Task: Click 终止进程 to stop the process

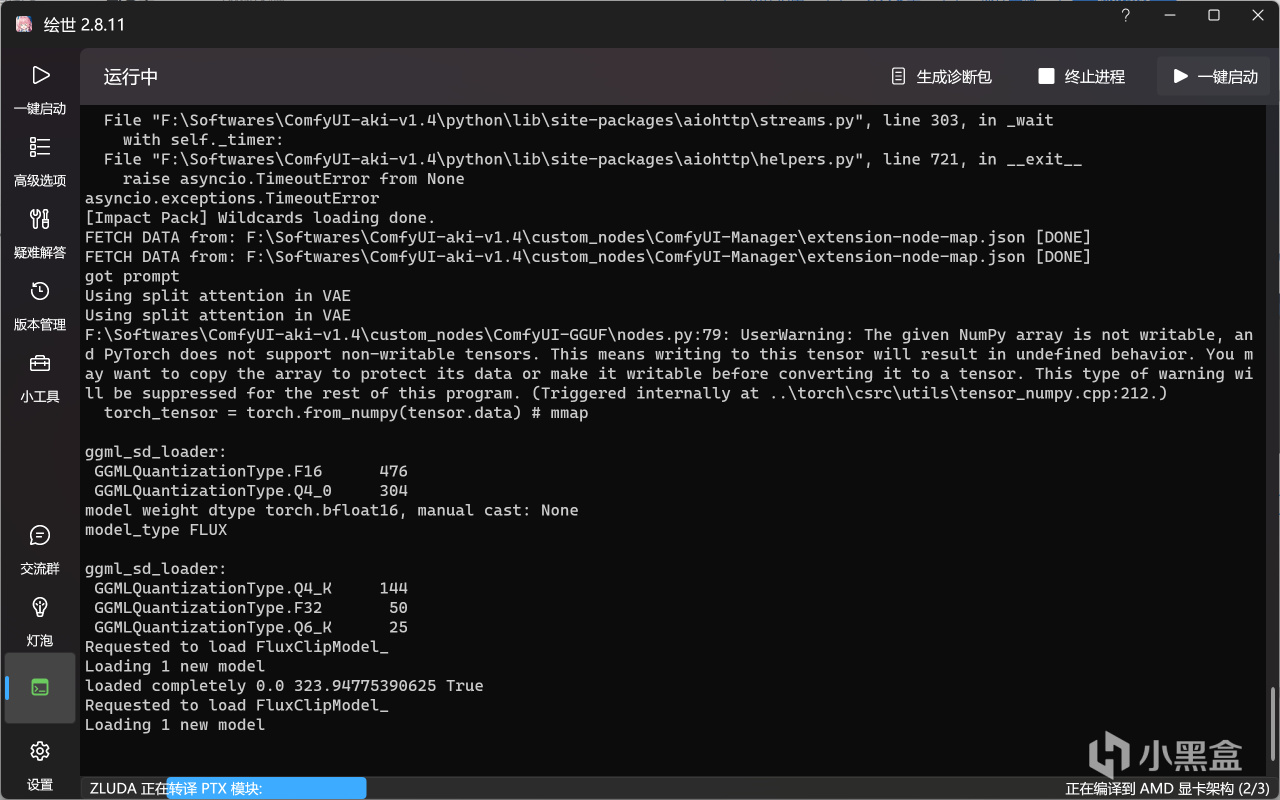Action: (1081, 77)
